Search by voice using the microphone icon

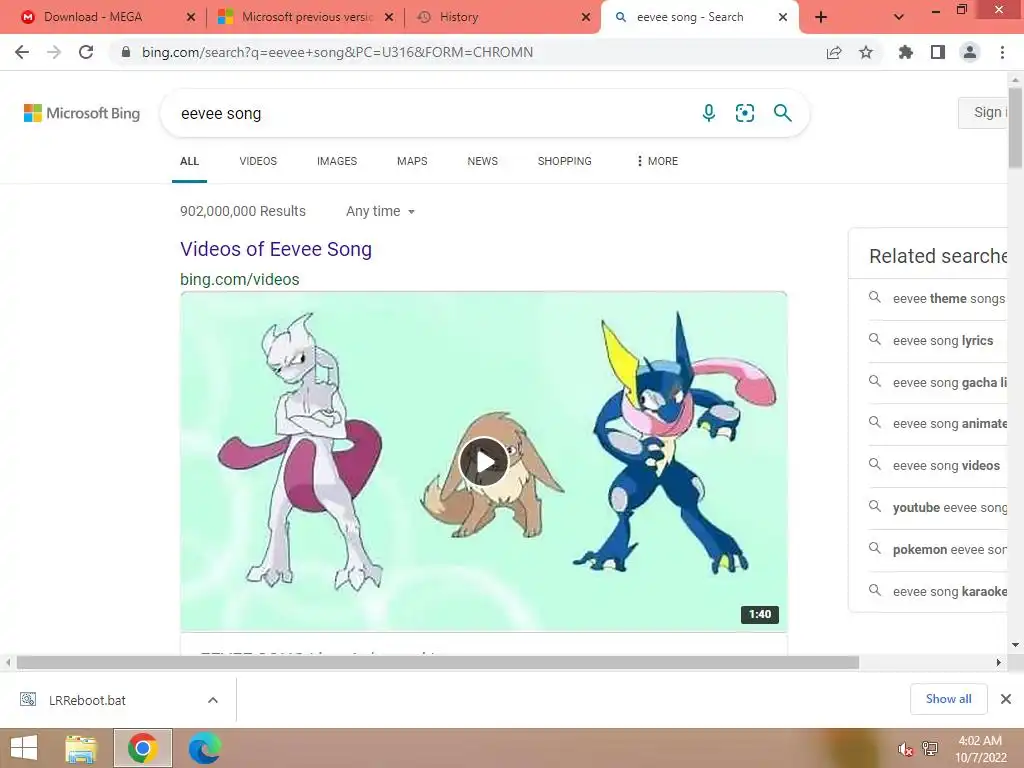click(x=709, y=113)
